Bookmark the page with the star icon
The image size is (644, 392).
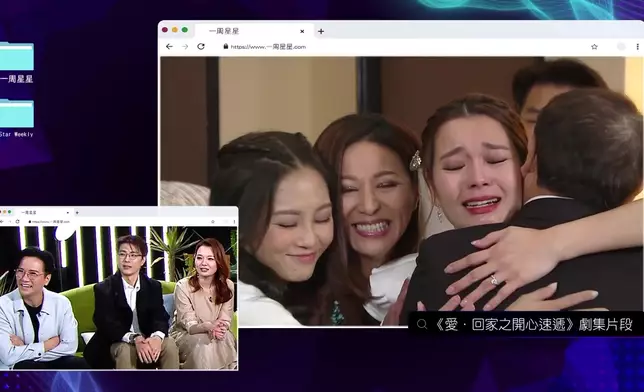point(594,47)
